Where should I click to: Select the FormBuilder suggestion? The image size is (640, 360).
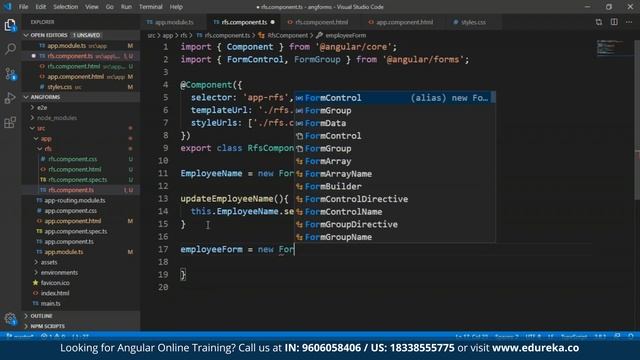(395, 186)
